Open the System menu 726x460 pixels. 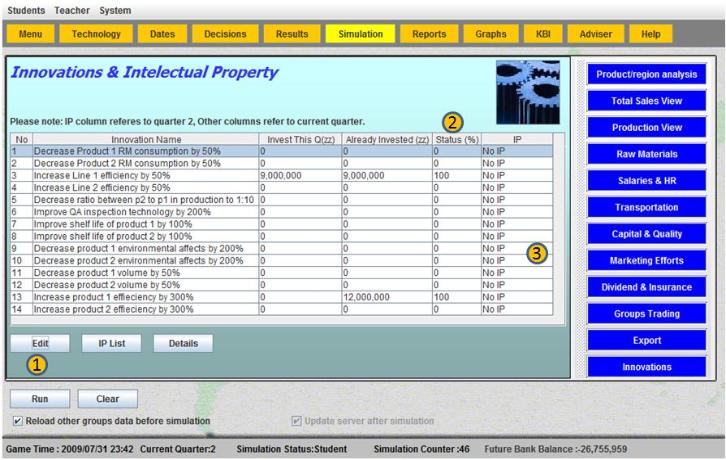115,10
